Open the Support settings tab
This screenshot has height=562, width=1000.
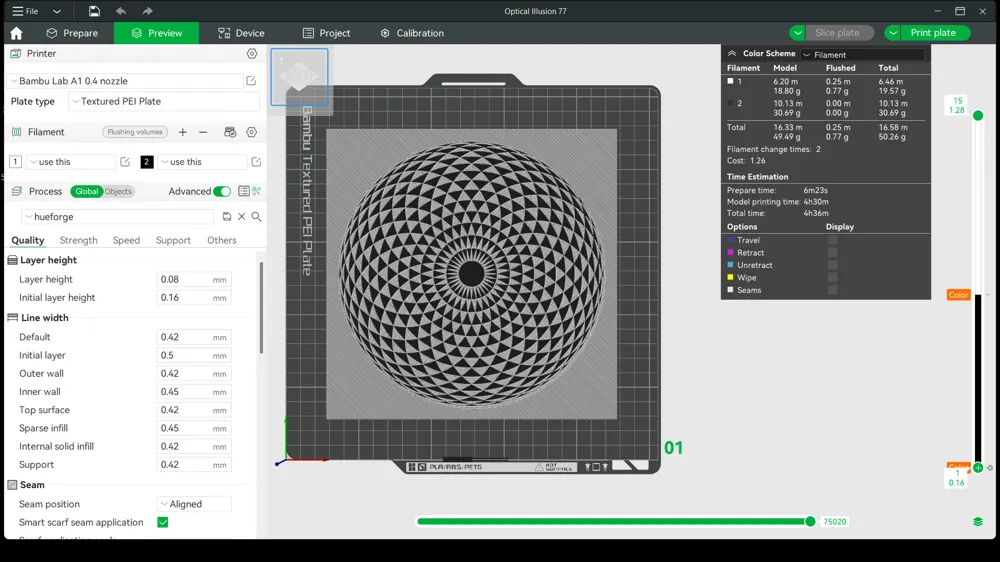point(173,240)
